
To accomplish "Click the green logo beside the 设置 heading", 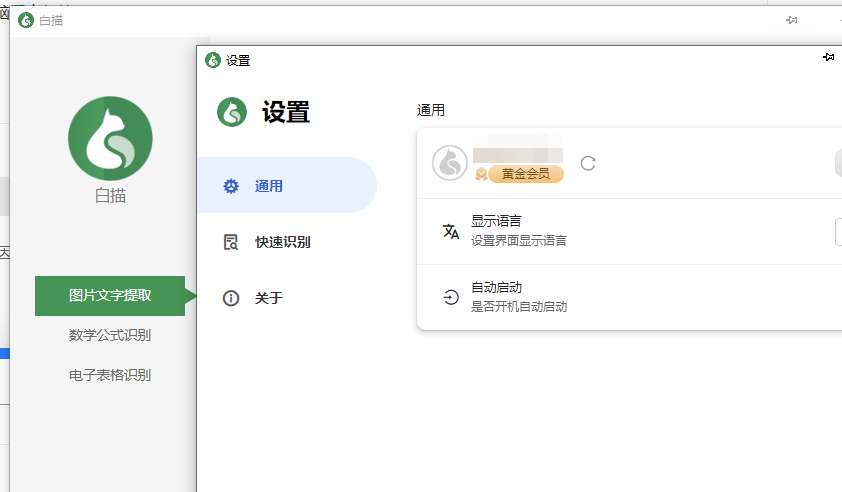I will pos(232,112).
